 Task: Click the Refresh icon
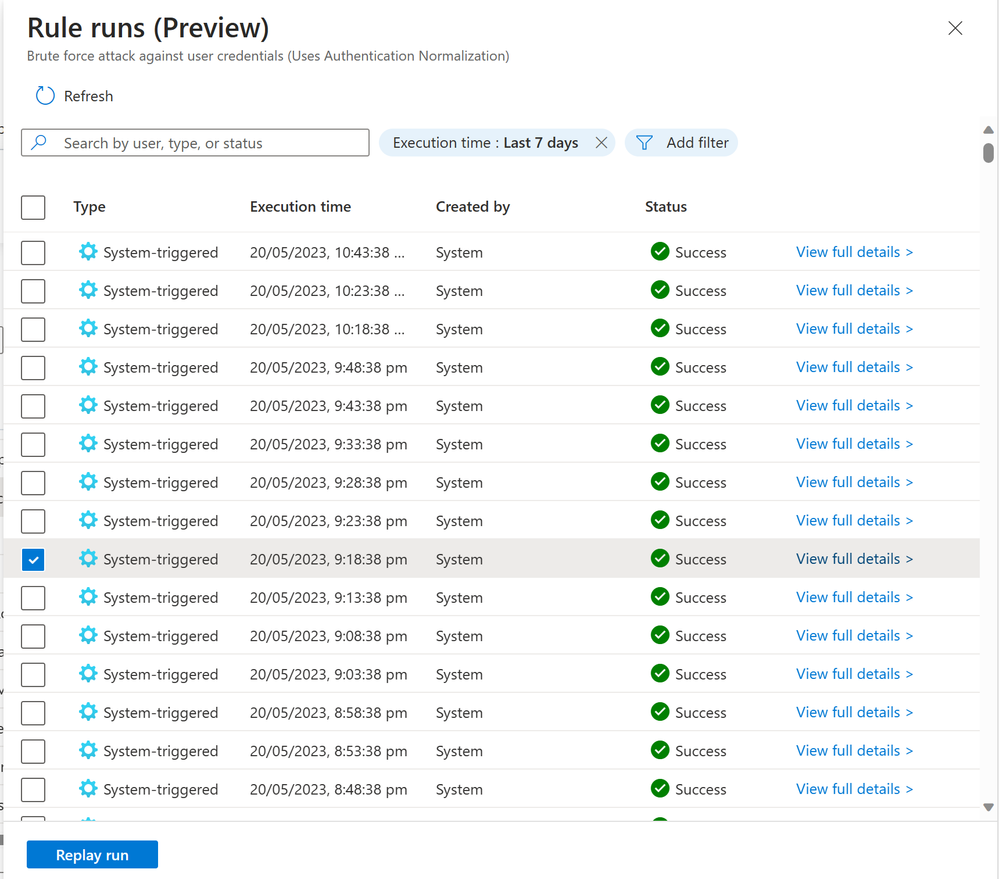click(x=45, y=96)
